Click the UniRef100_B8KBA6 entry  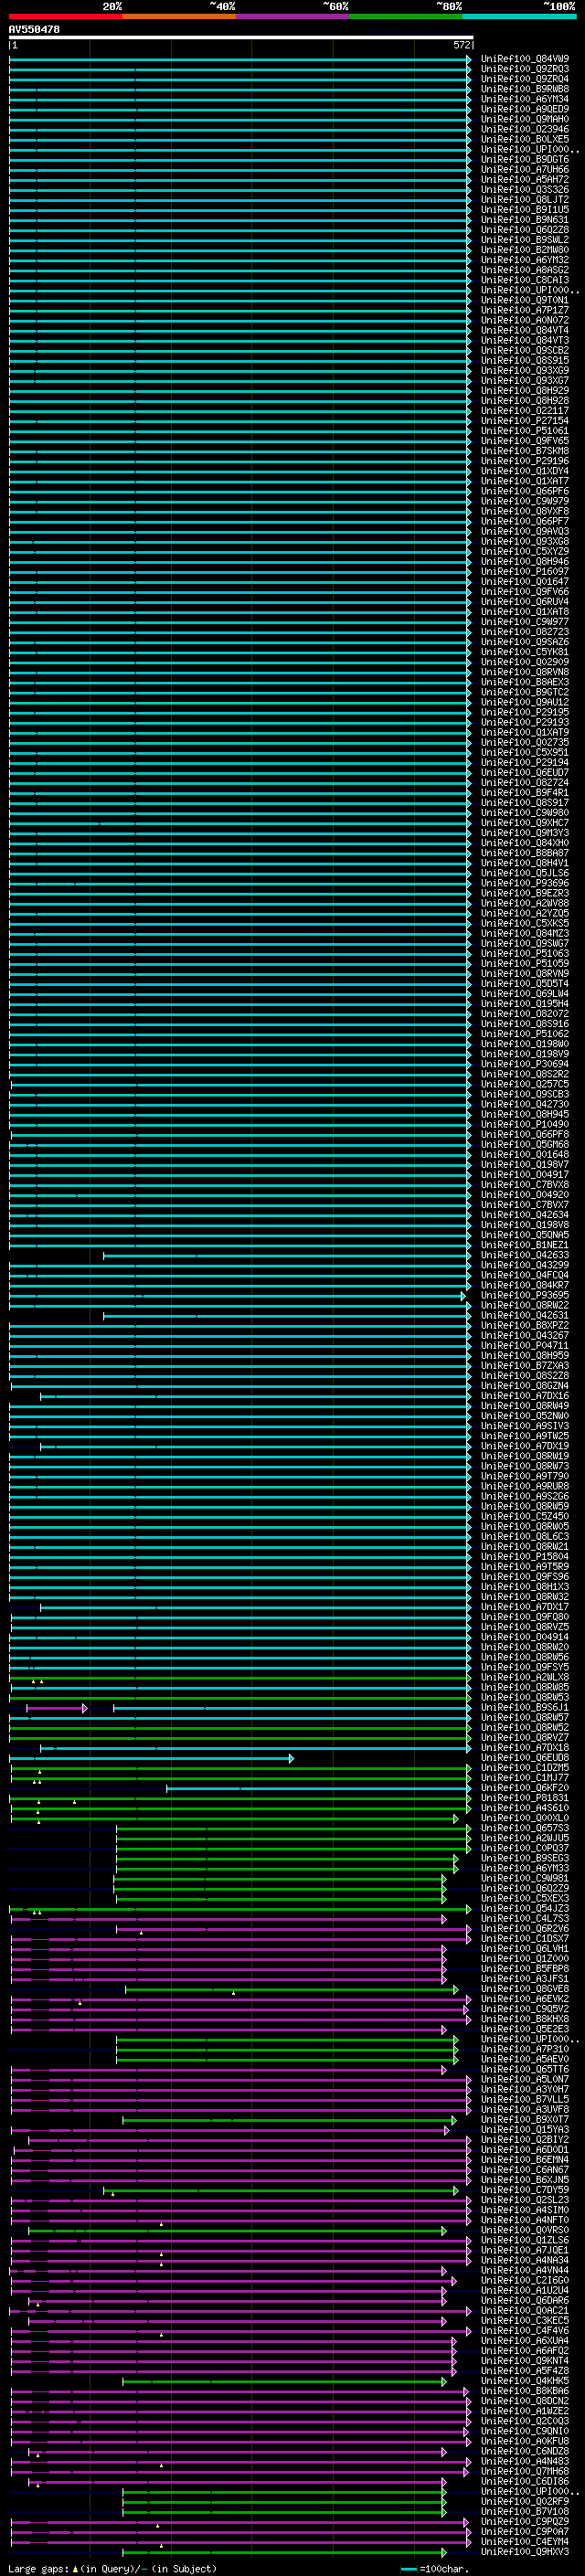tap(525, 2391)
